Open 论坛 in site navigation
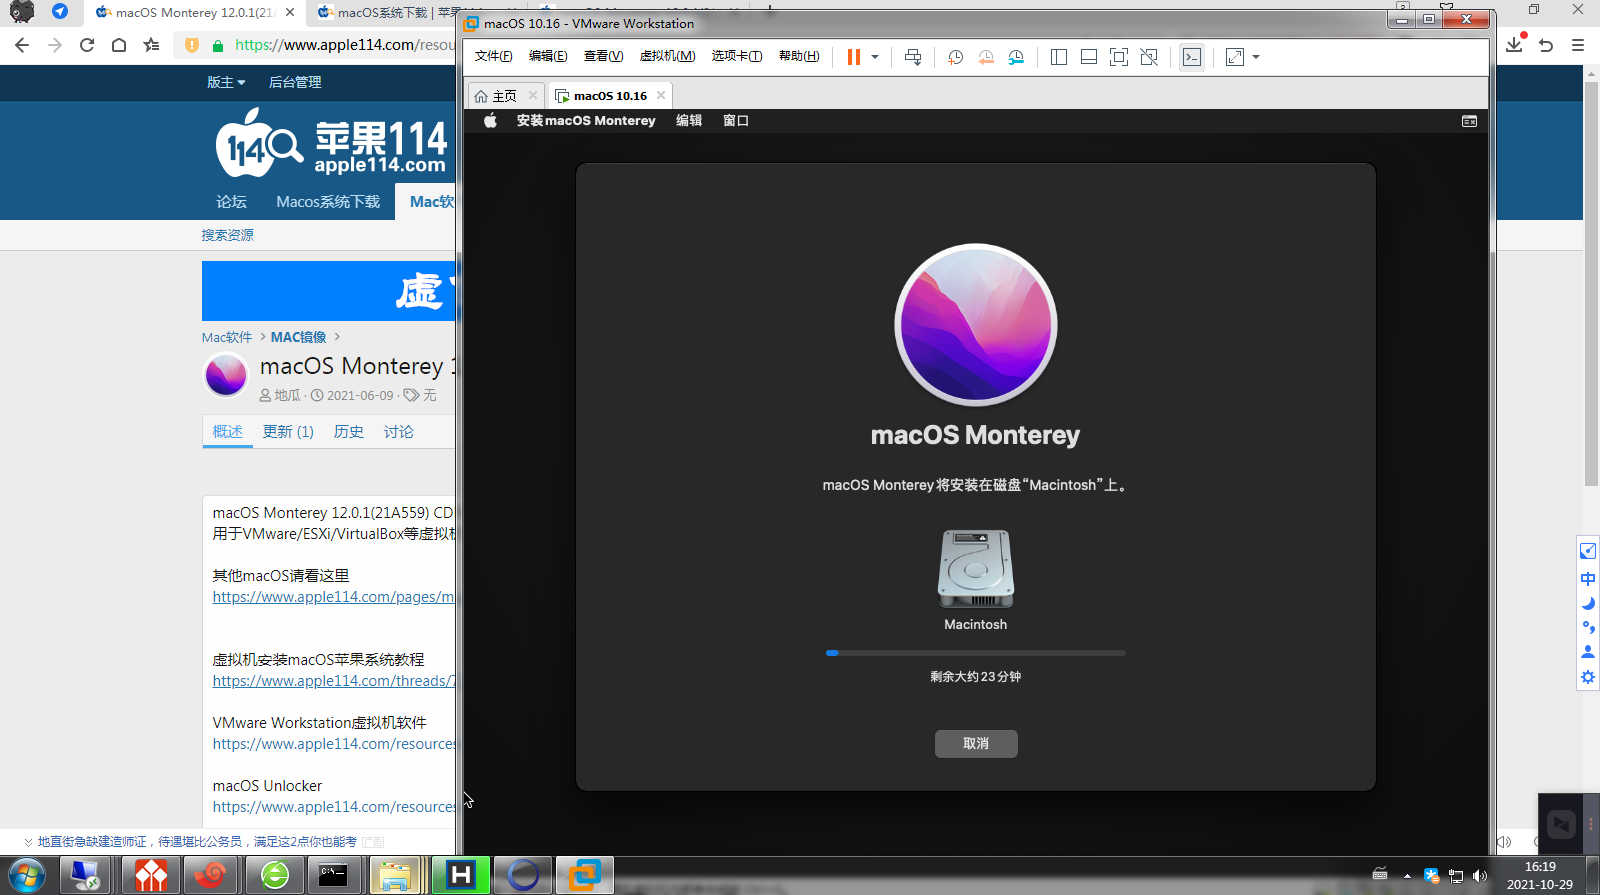1600x895 pixels. click(x=231, y=202)
